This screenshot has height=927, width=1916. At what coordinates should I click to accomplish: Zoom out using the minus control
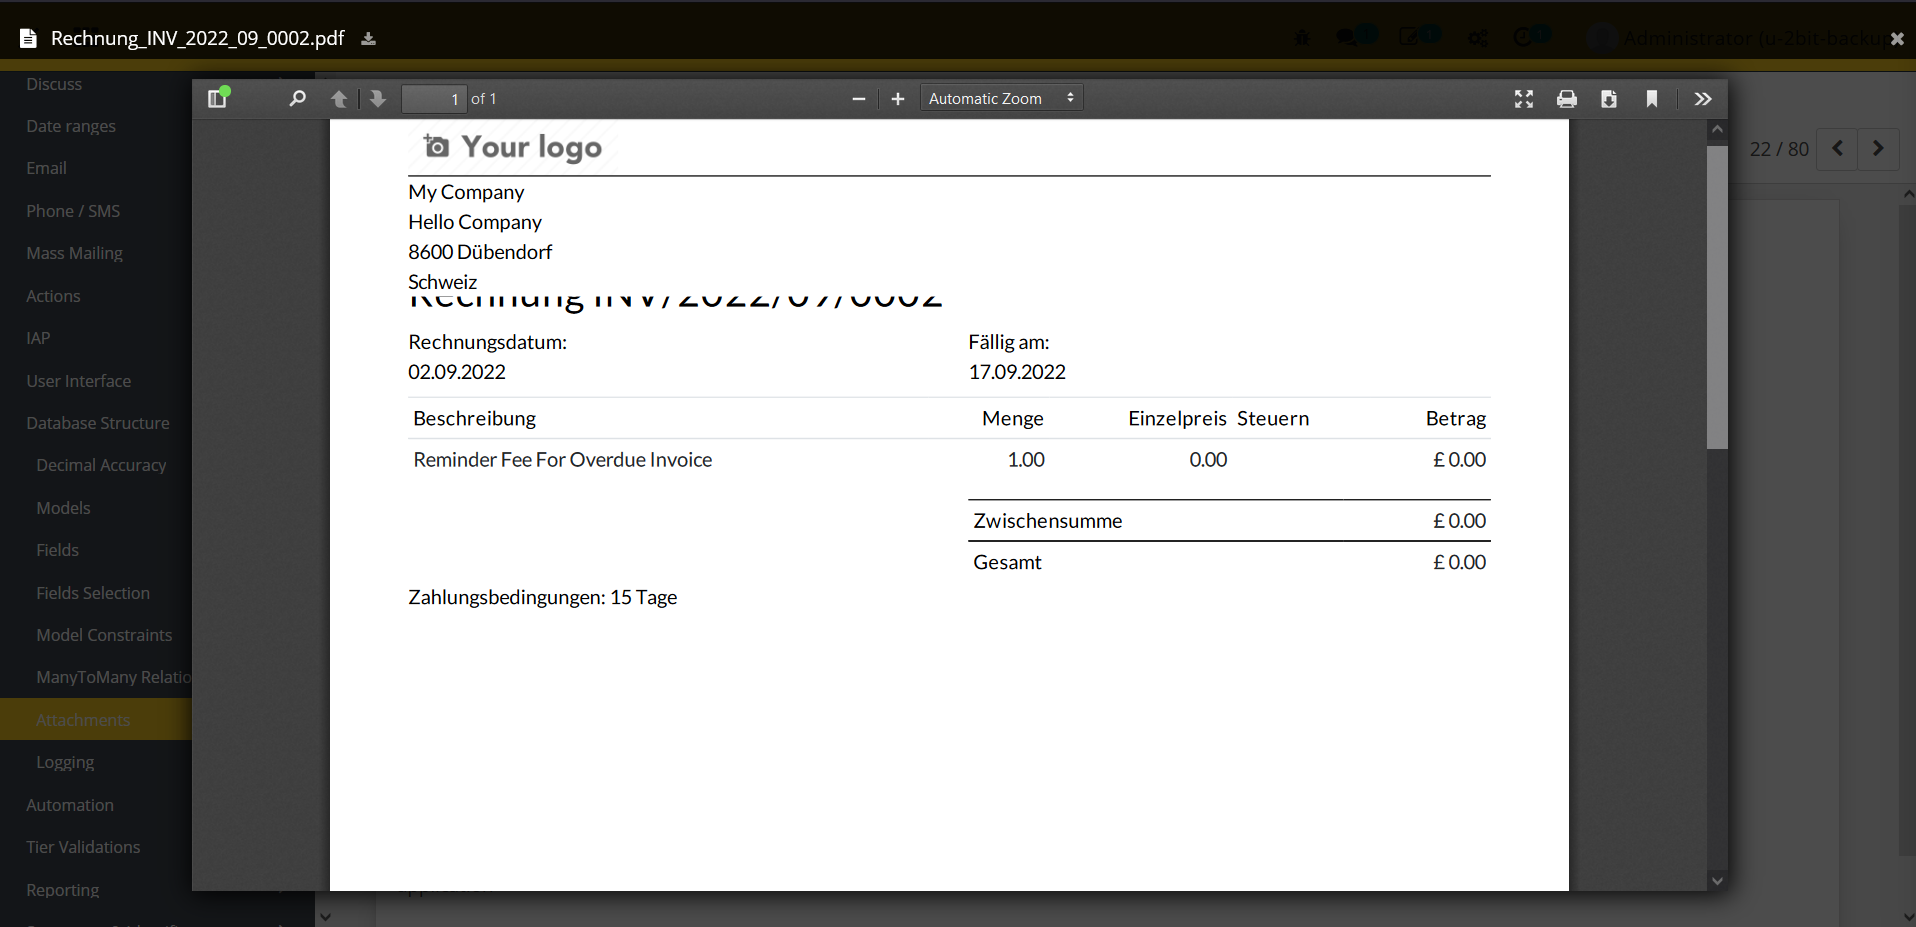[x=858, y=98]
